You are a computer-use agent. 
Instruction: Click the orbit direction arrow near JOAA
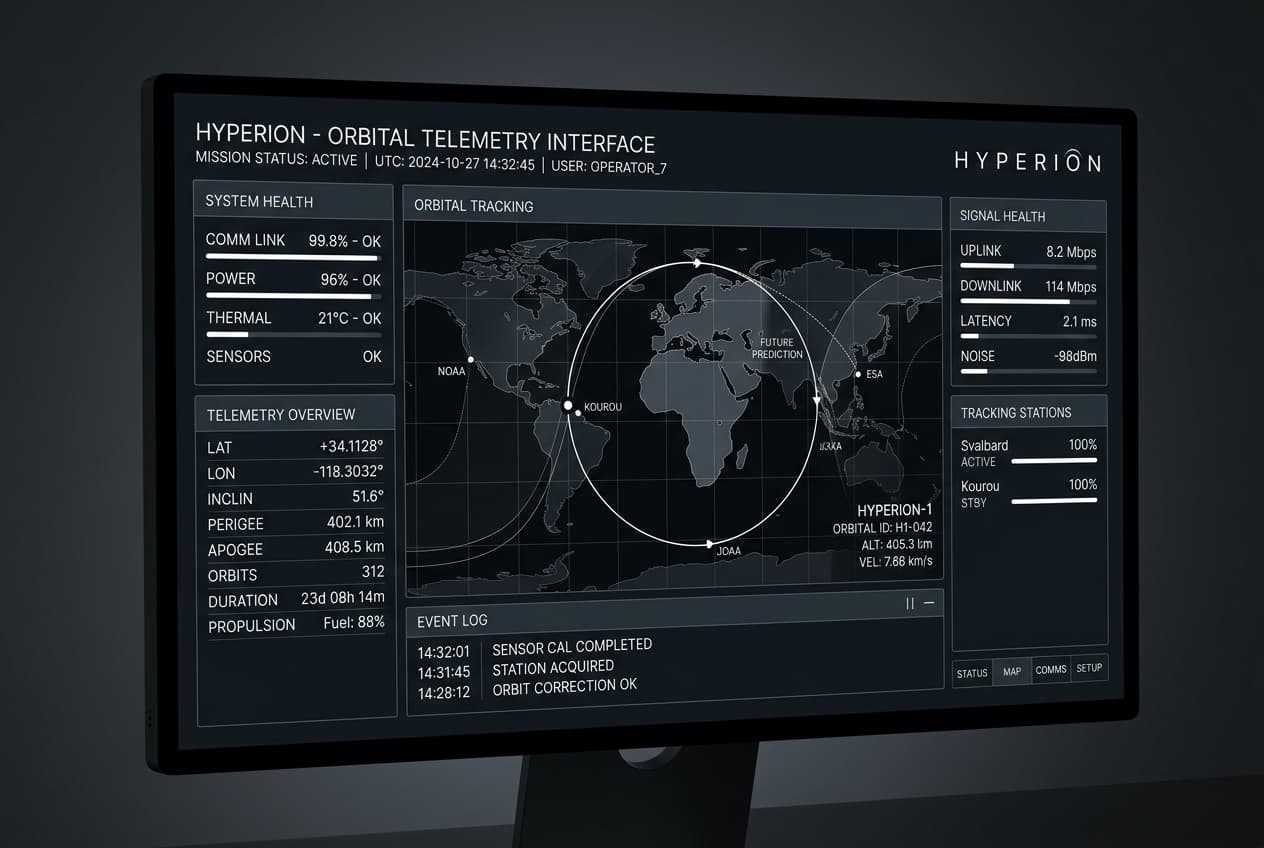pos(710,544)
